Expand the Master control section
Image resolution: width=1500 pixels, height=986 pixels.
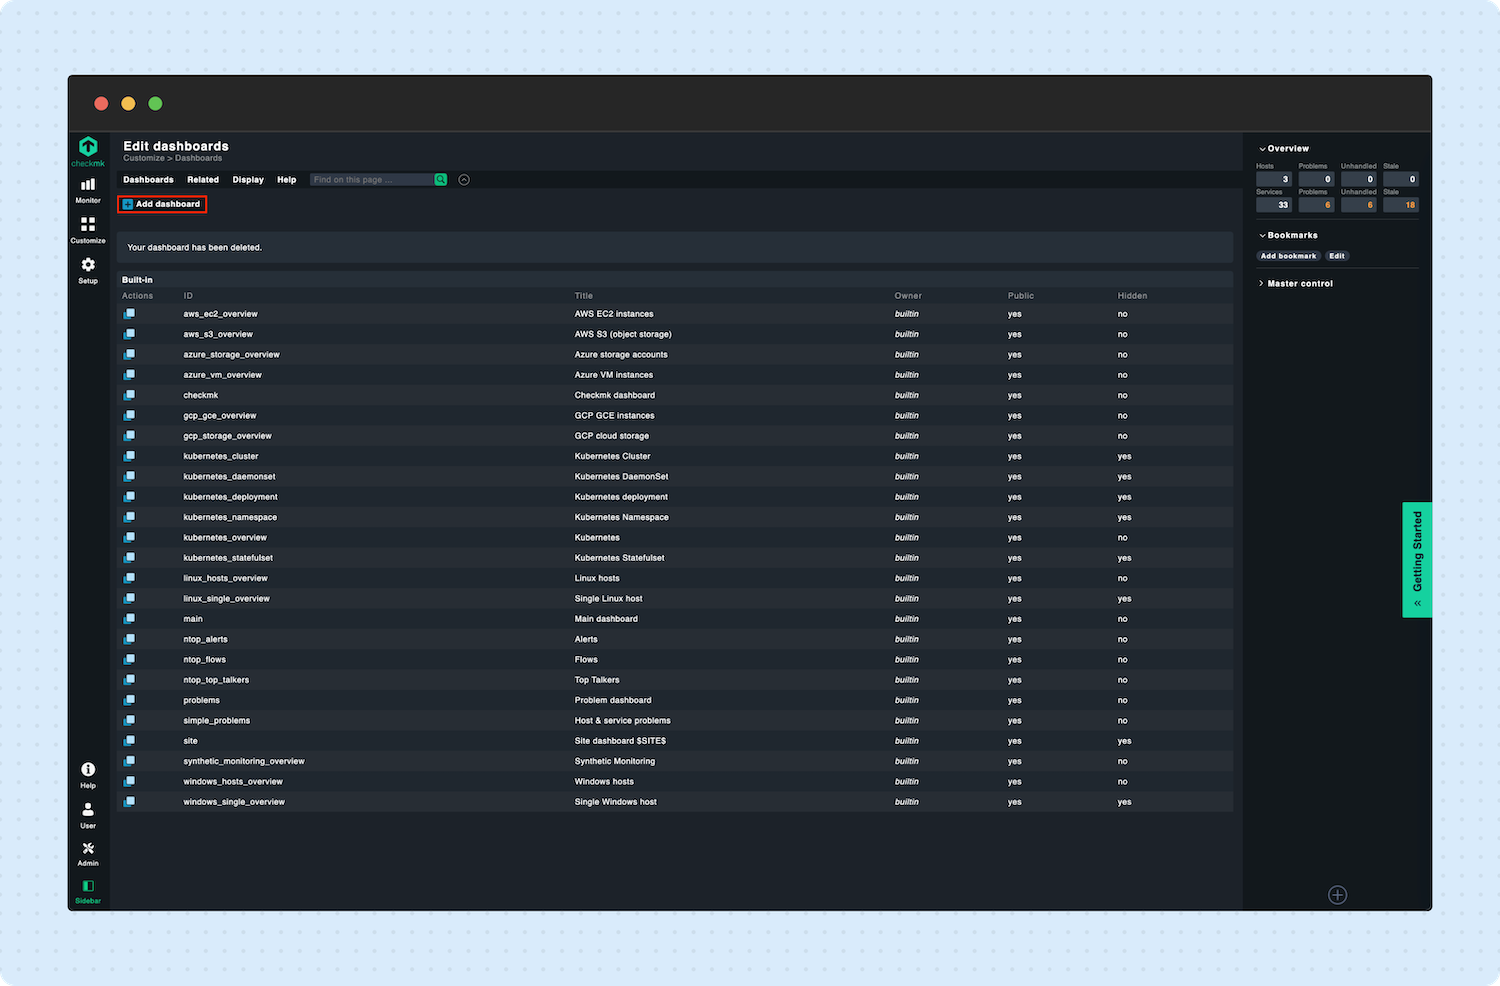click(x=1296, y=283)
